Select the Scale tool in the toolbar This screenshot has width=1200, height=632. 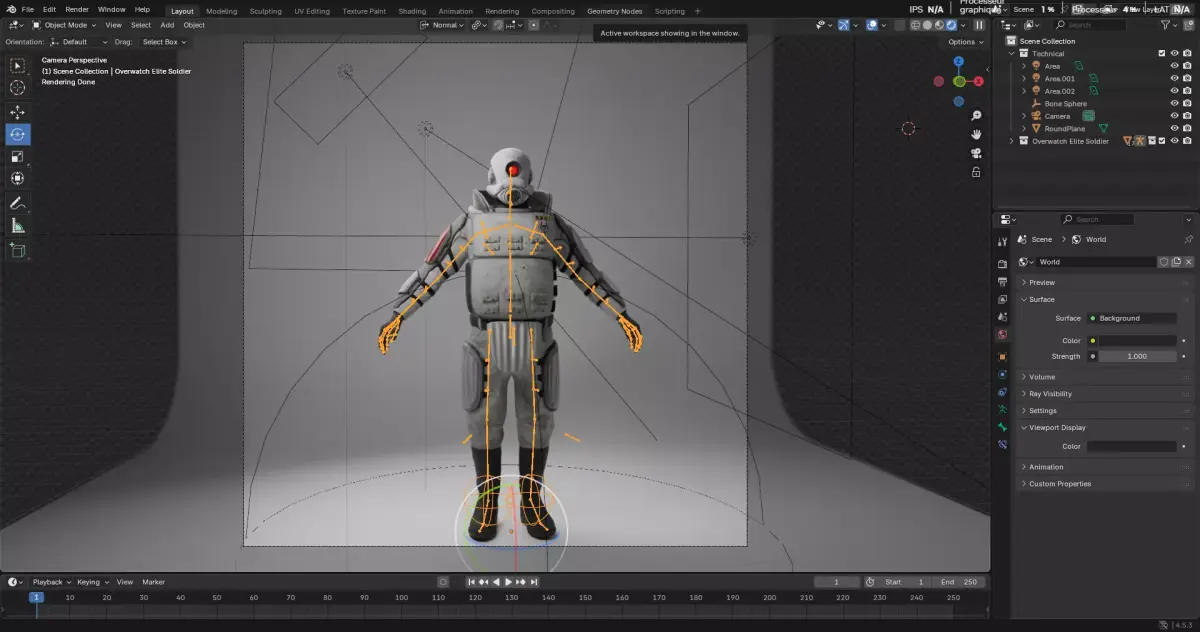tap(18, 156)
